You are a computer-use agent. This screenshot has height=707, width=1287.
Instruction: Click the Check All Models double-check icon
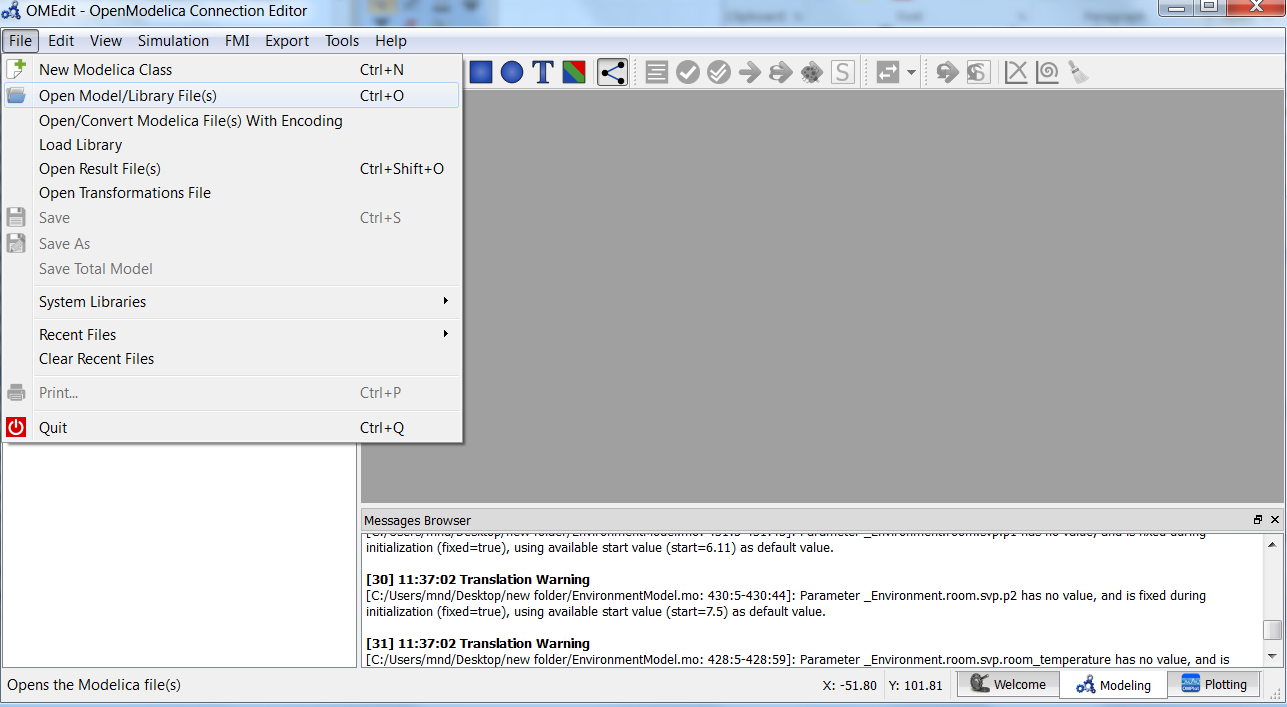(718, 72)
